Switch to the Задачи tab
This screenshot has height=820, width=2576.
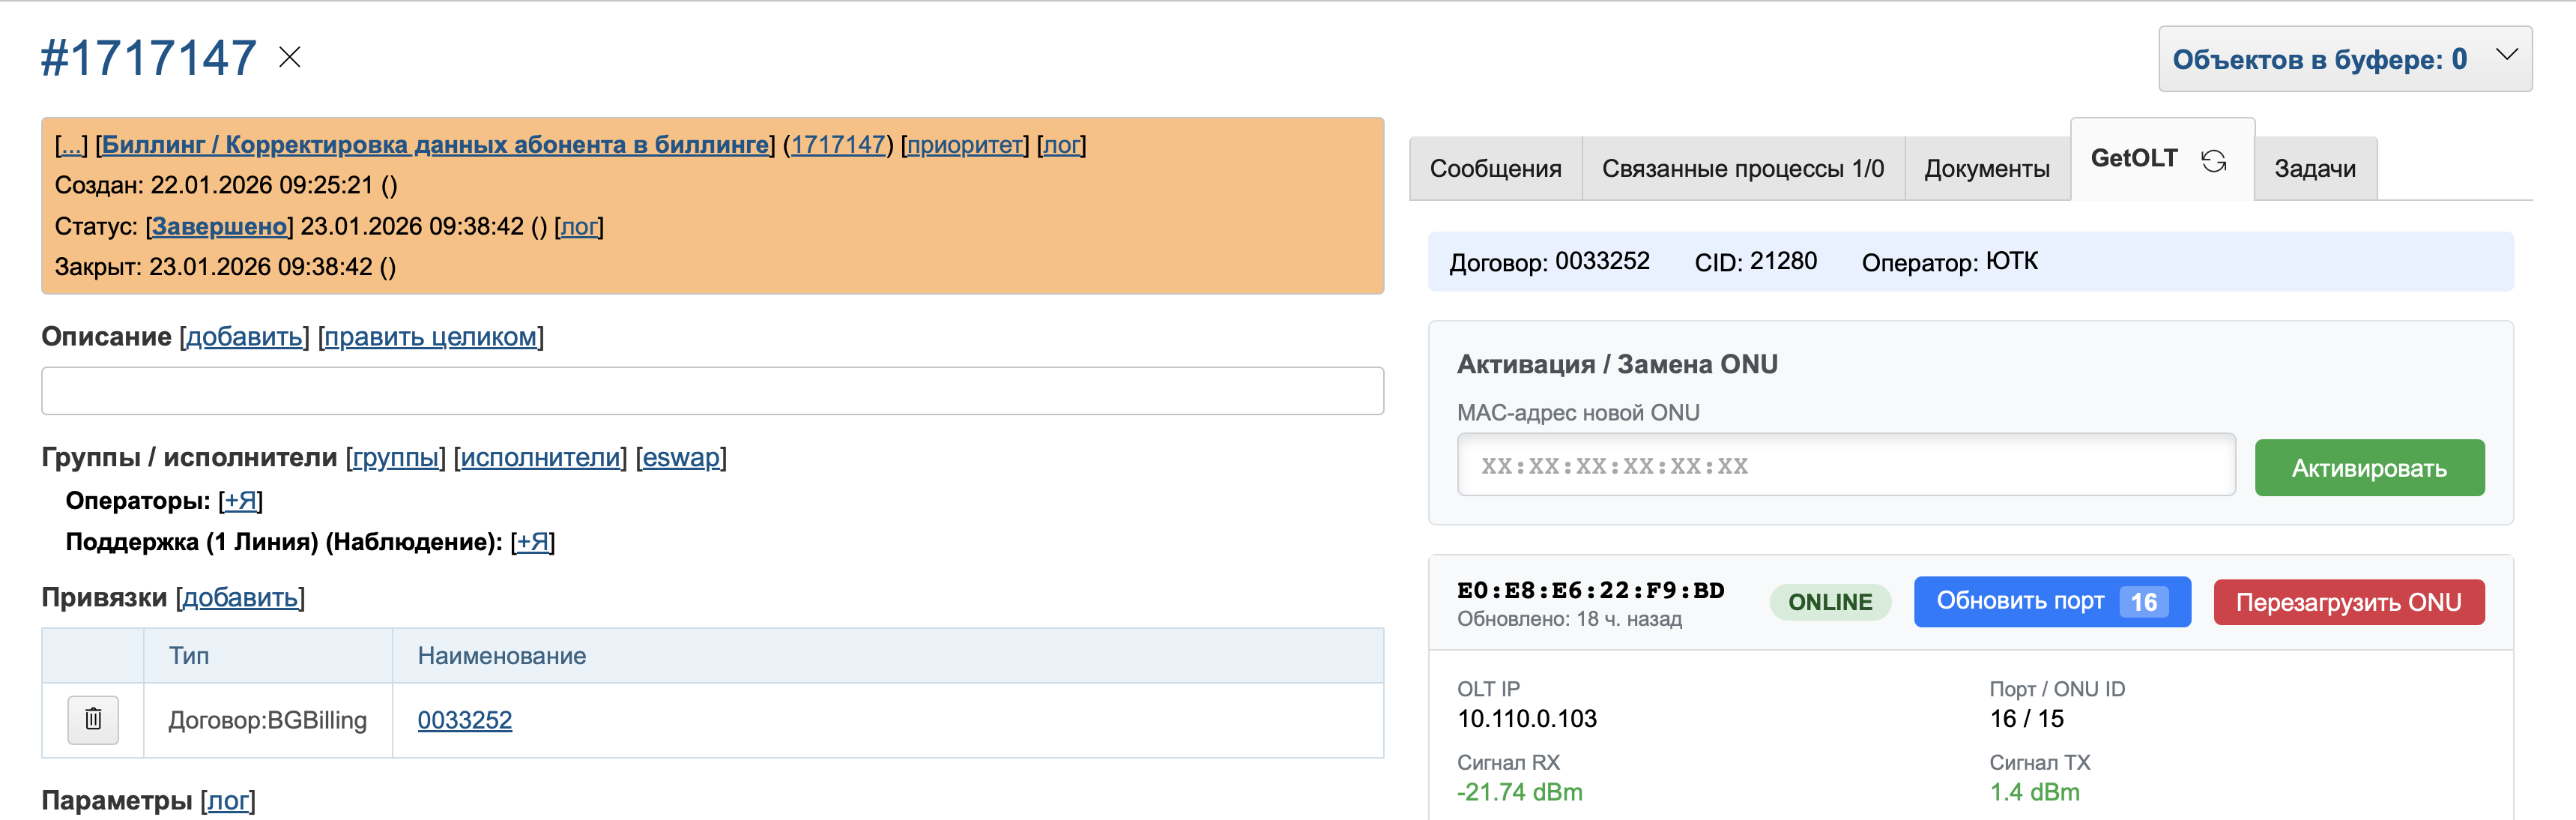(x=2315, y=168)
